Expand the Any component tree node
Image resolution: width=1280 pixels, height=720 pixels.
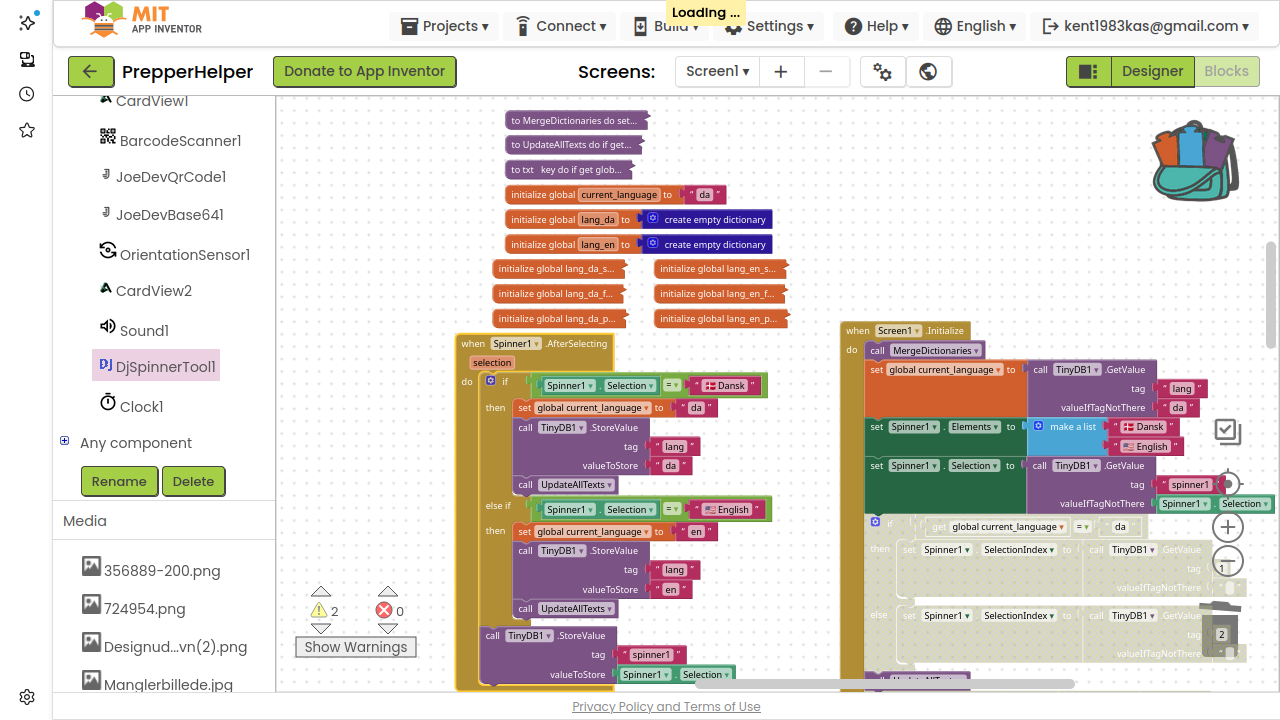[65, 441]
